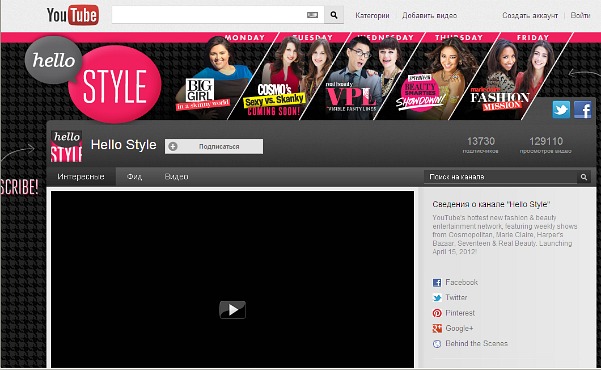
Task: Click the Behind the Scenes globe icon
Action: pos(437,344)
